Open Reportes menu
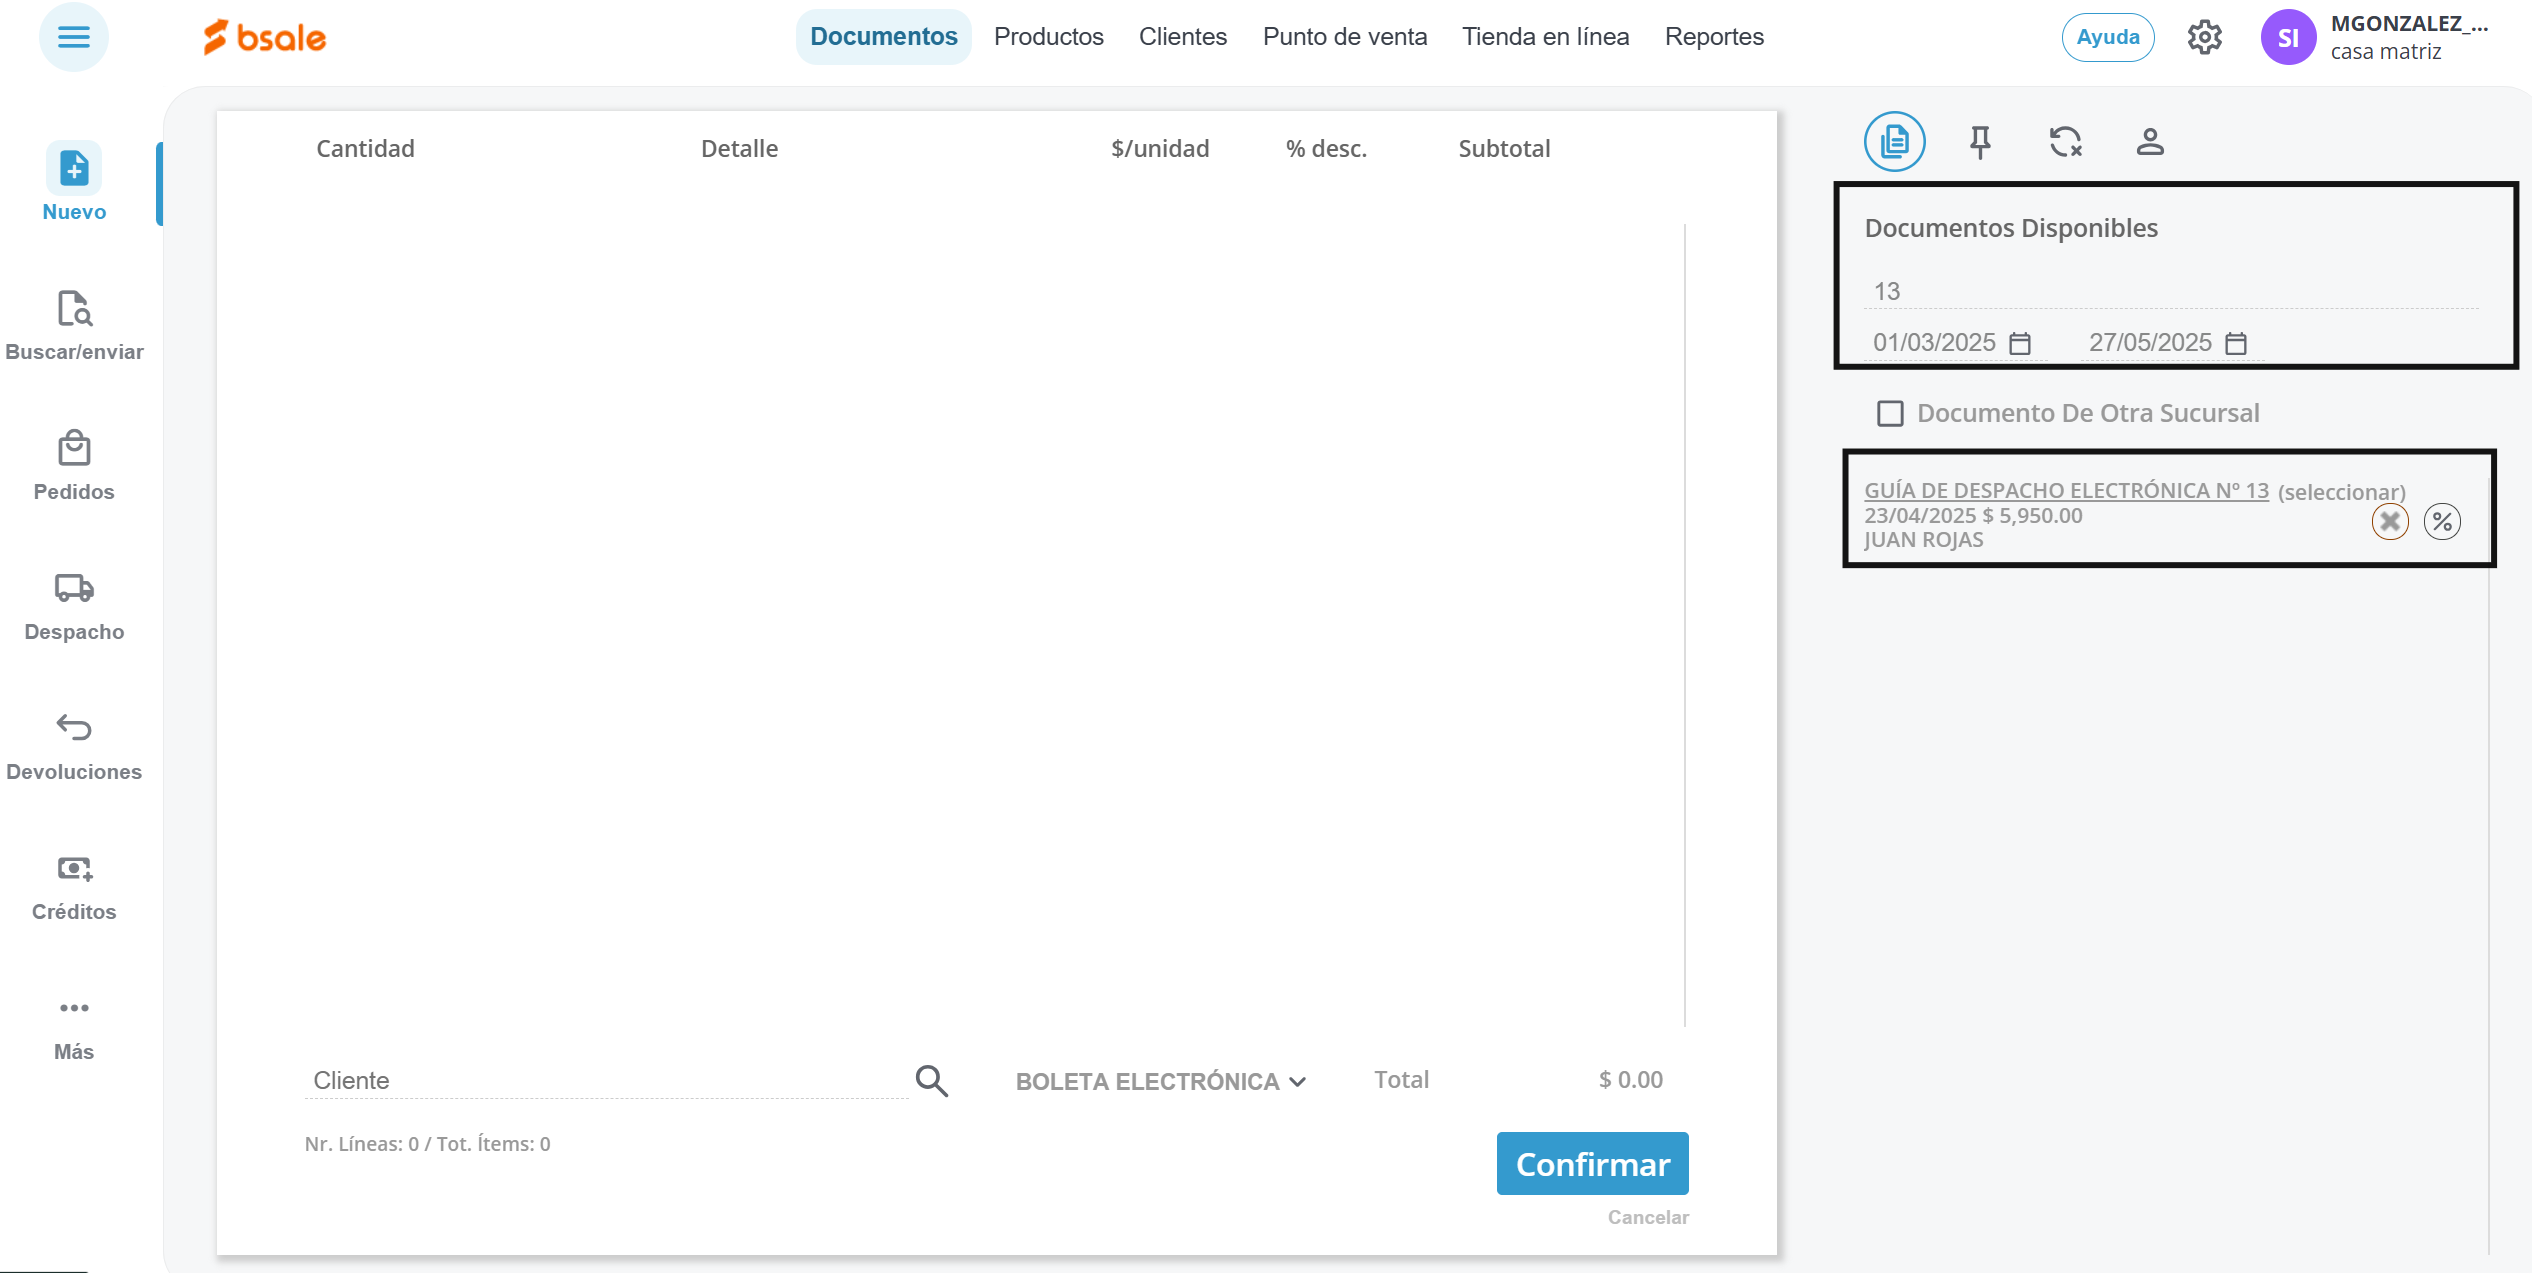 (1714, 37)
